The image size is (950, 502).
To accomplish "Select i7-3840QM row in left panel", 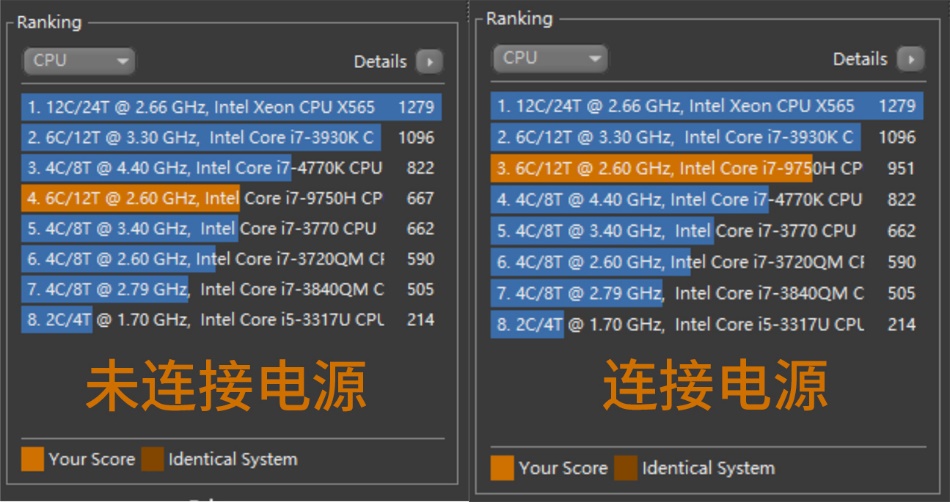I will pyautogui.click(x=231, y=289).
